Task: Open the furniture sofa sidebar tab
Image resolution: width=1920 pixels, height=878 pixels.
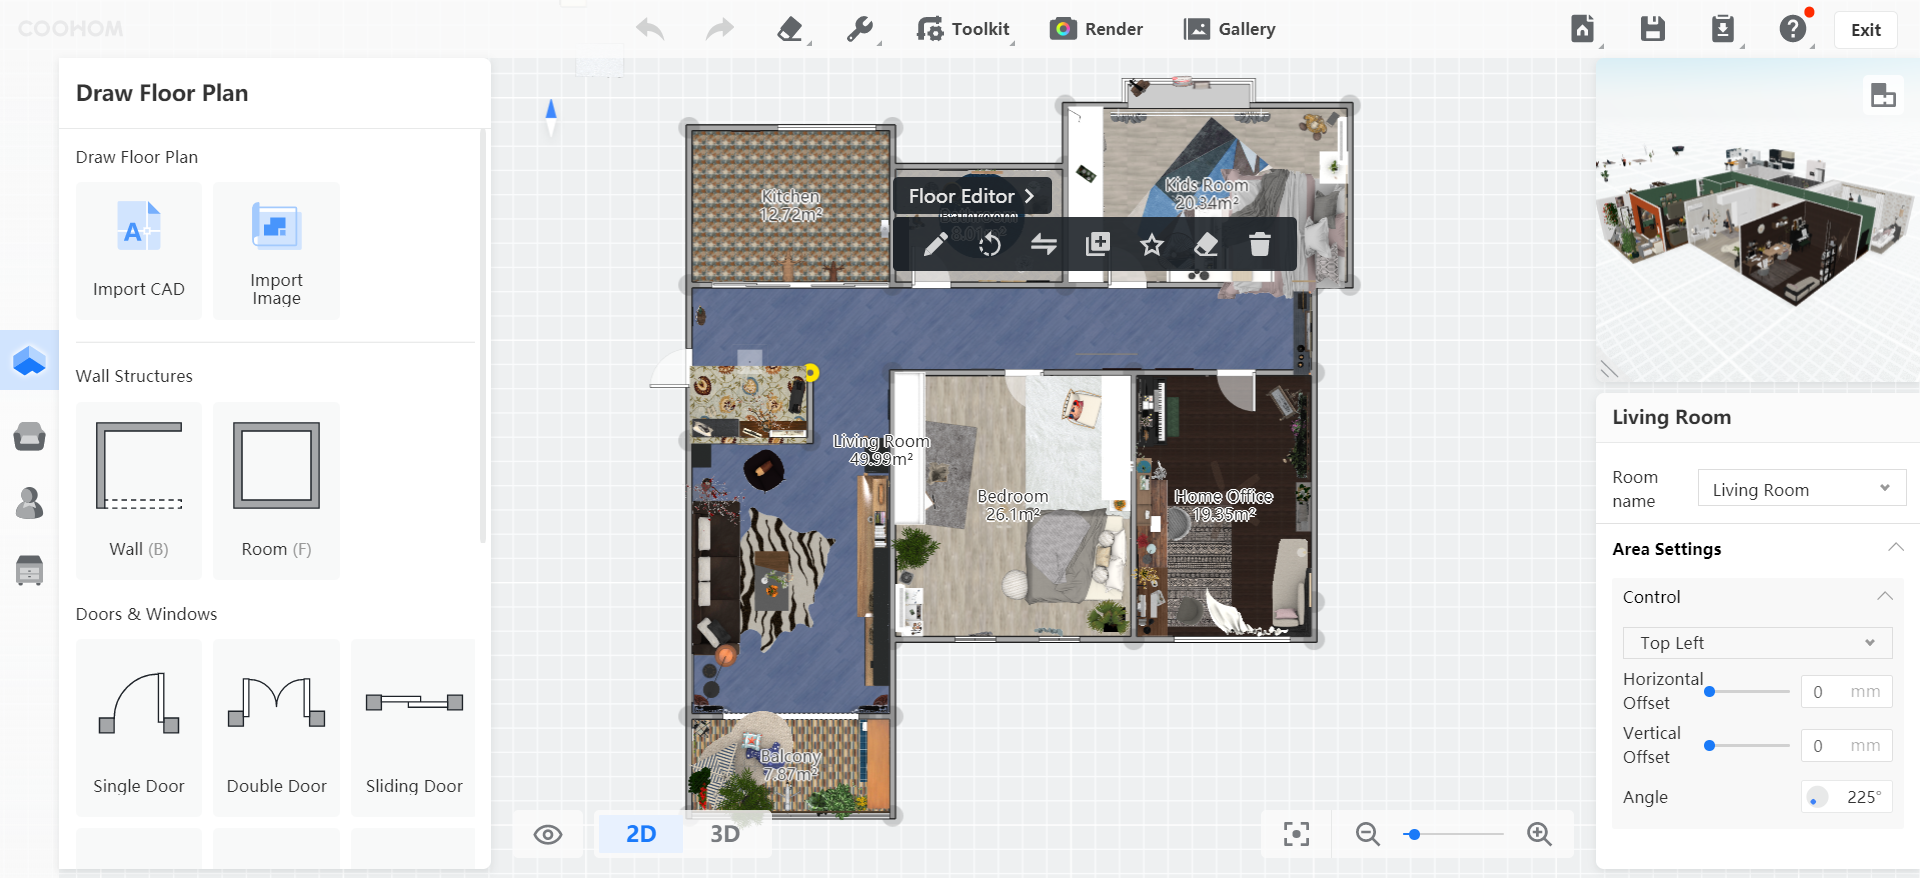Action: (29, 437)
